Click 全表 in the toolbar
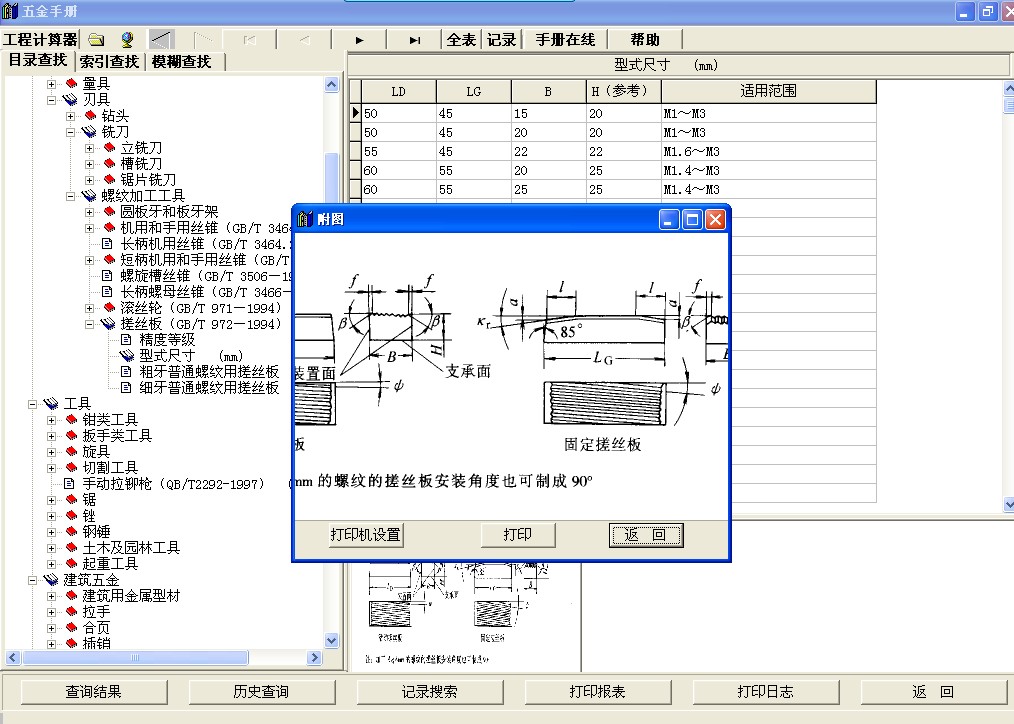 (461, 40)
